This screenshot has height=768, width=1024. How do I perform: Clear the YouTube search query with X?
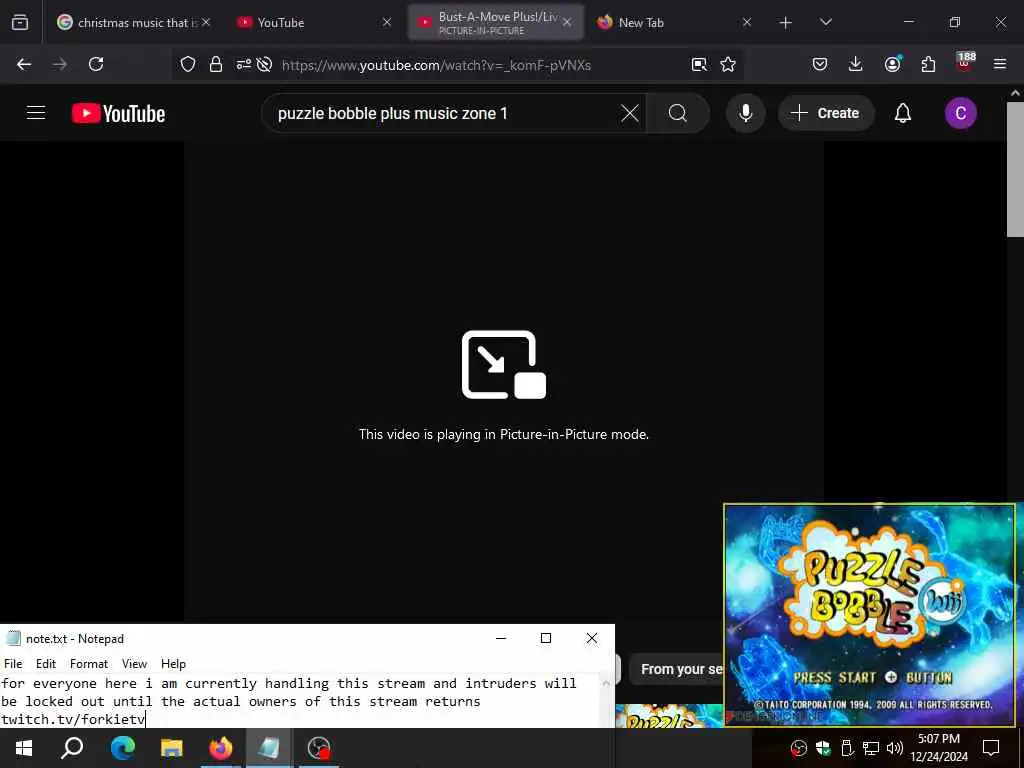click(630, 113)
